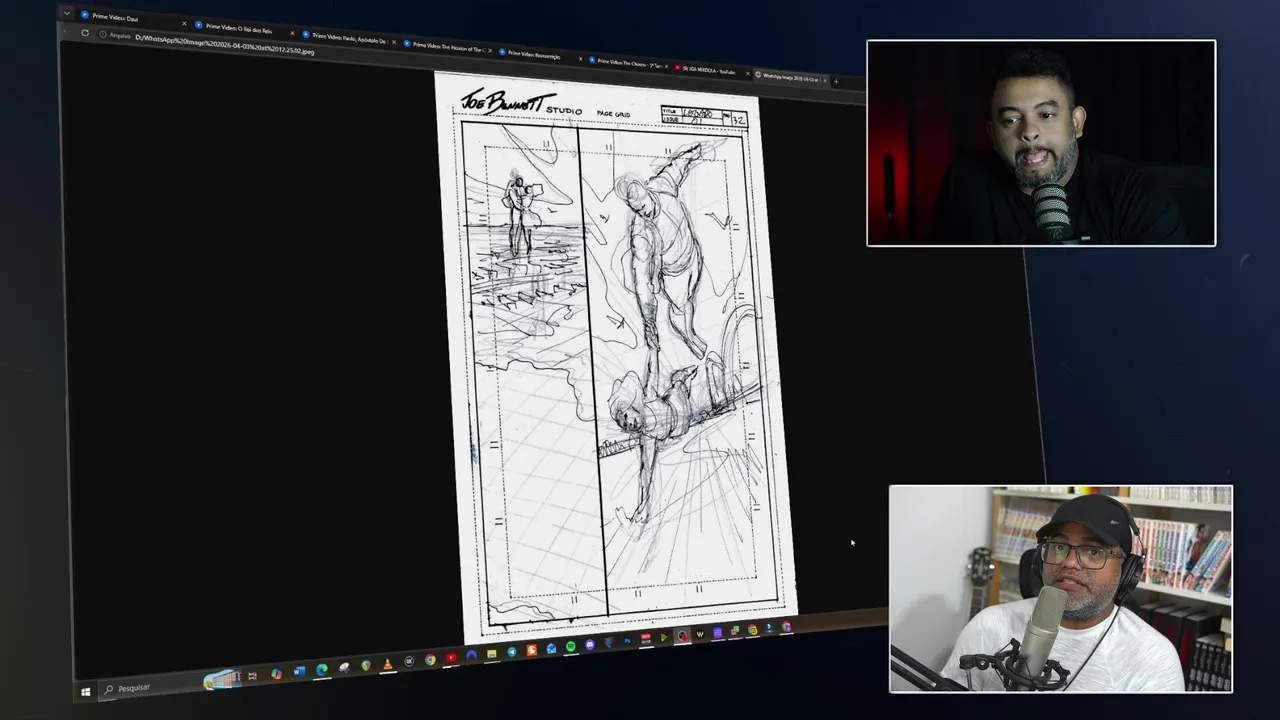Viewport: 1280px width, 720px height.
Task: Open the Windows Start menu
Action: 86,692
